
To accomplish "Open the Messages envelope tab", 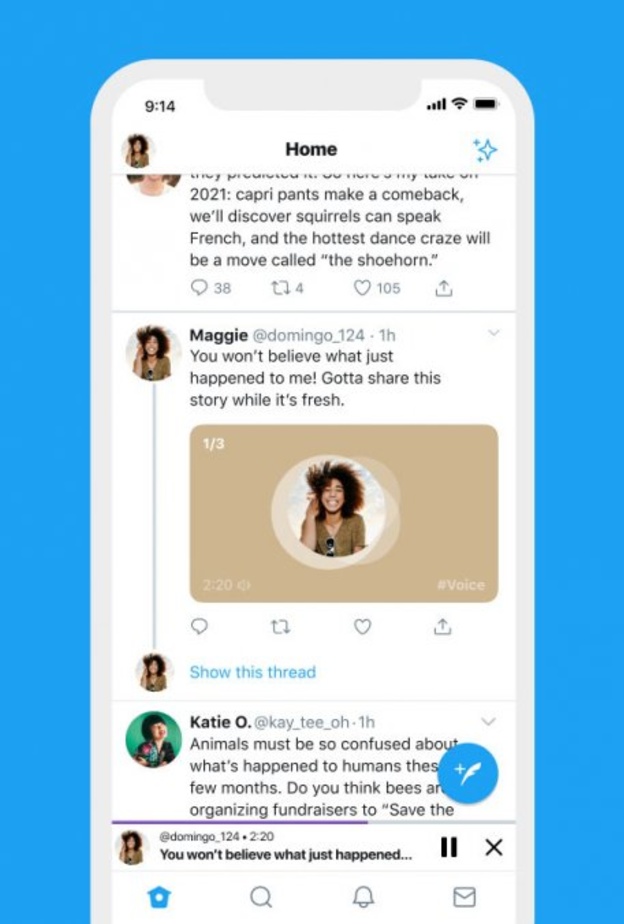I will 464,897.
